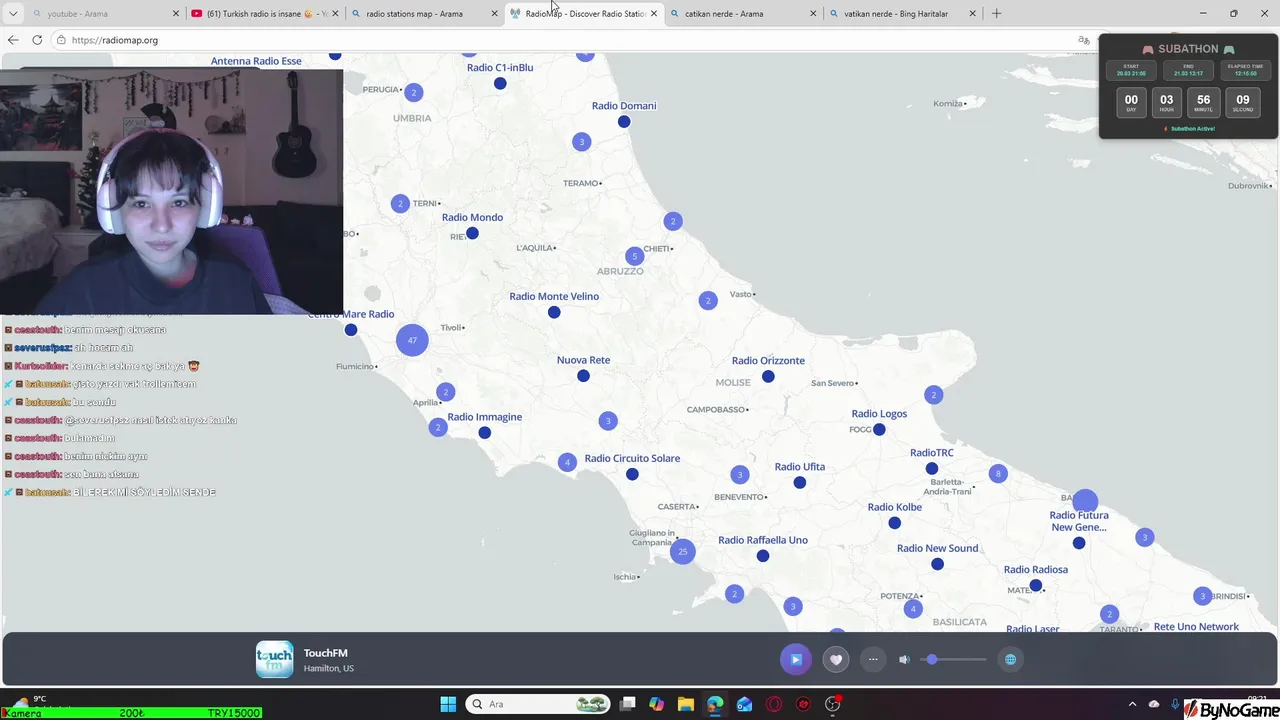
Task: Open Copilot from the taskbar
Action: pyautogui.click(x=656, y=704)
